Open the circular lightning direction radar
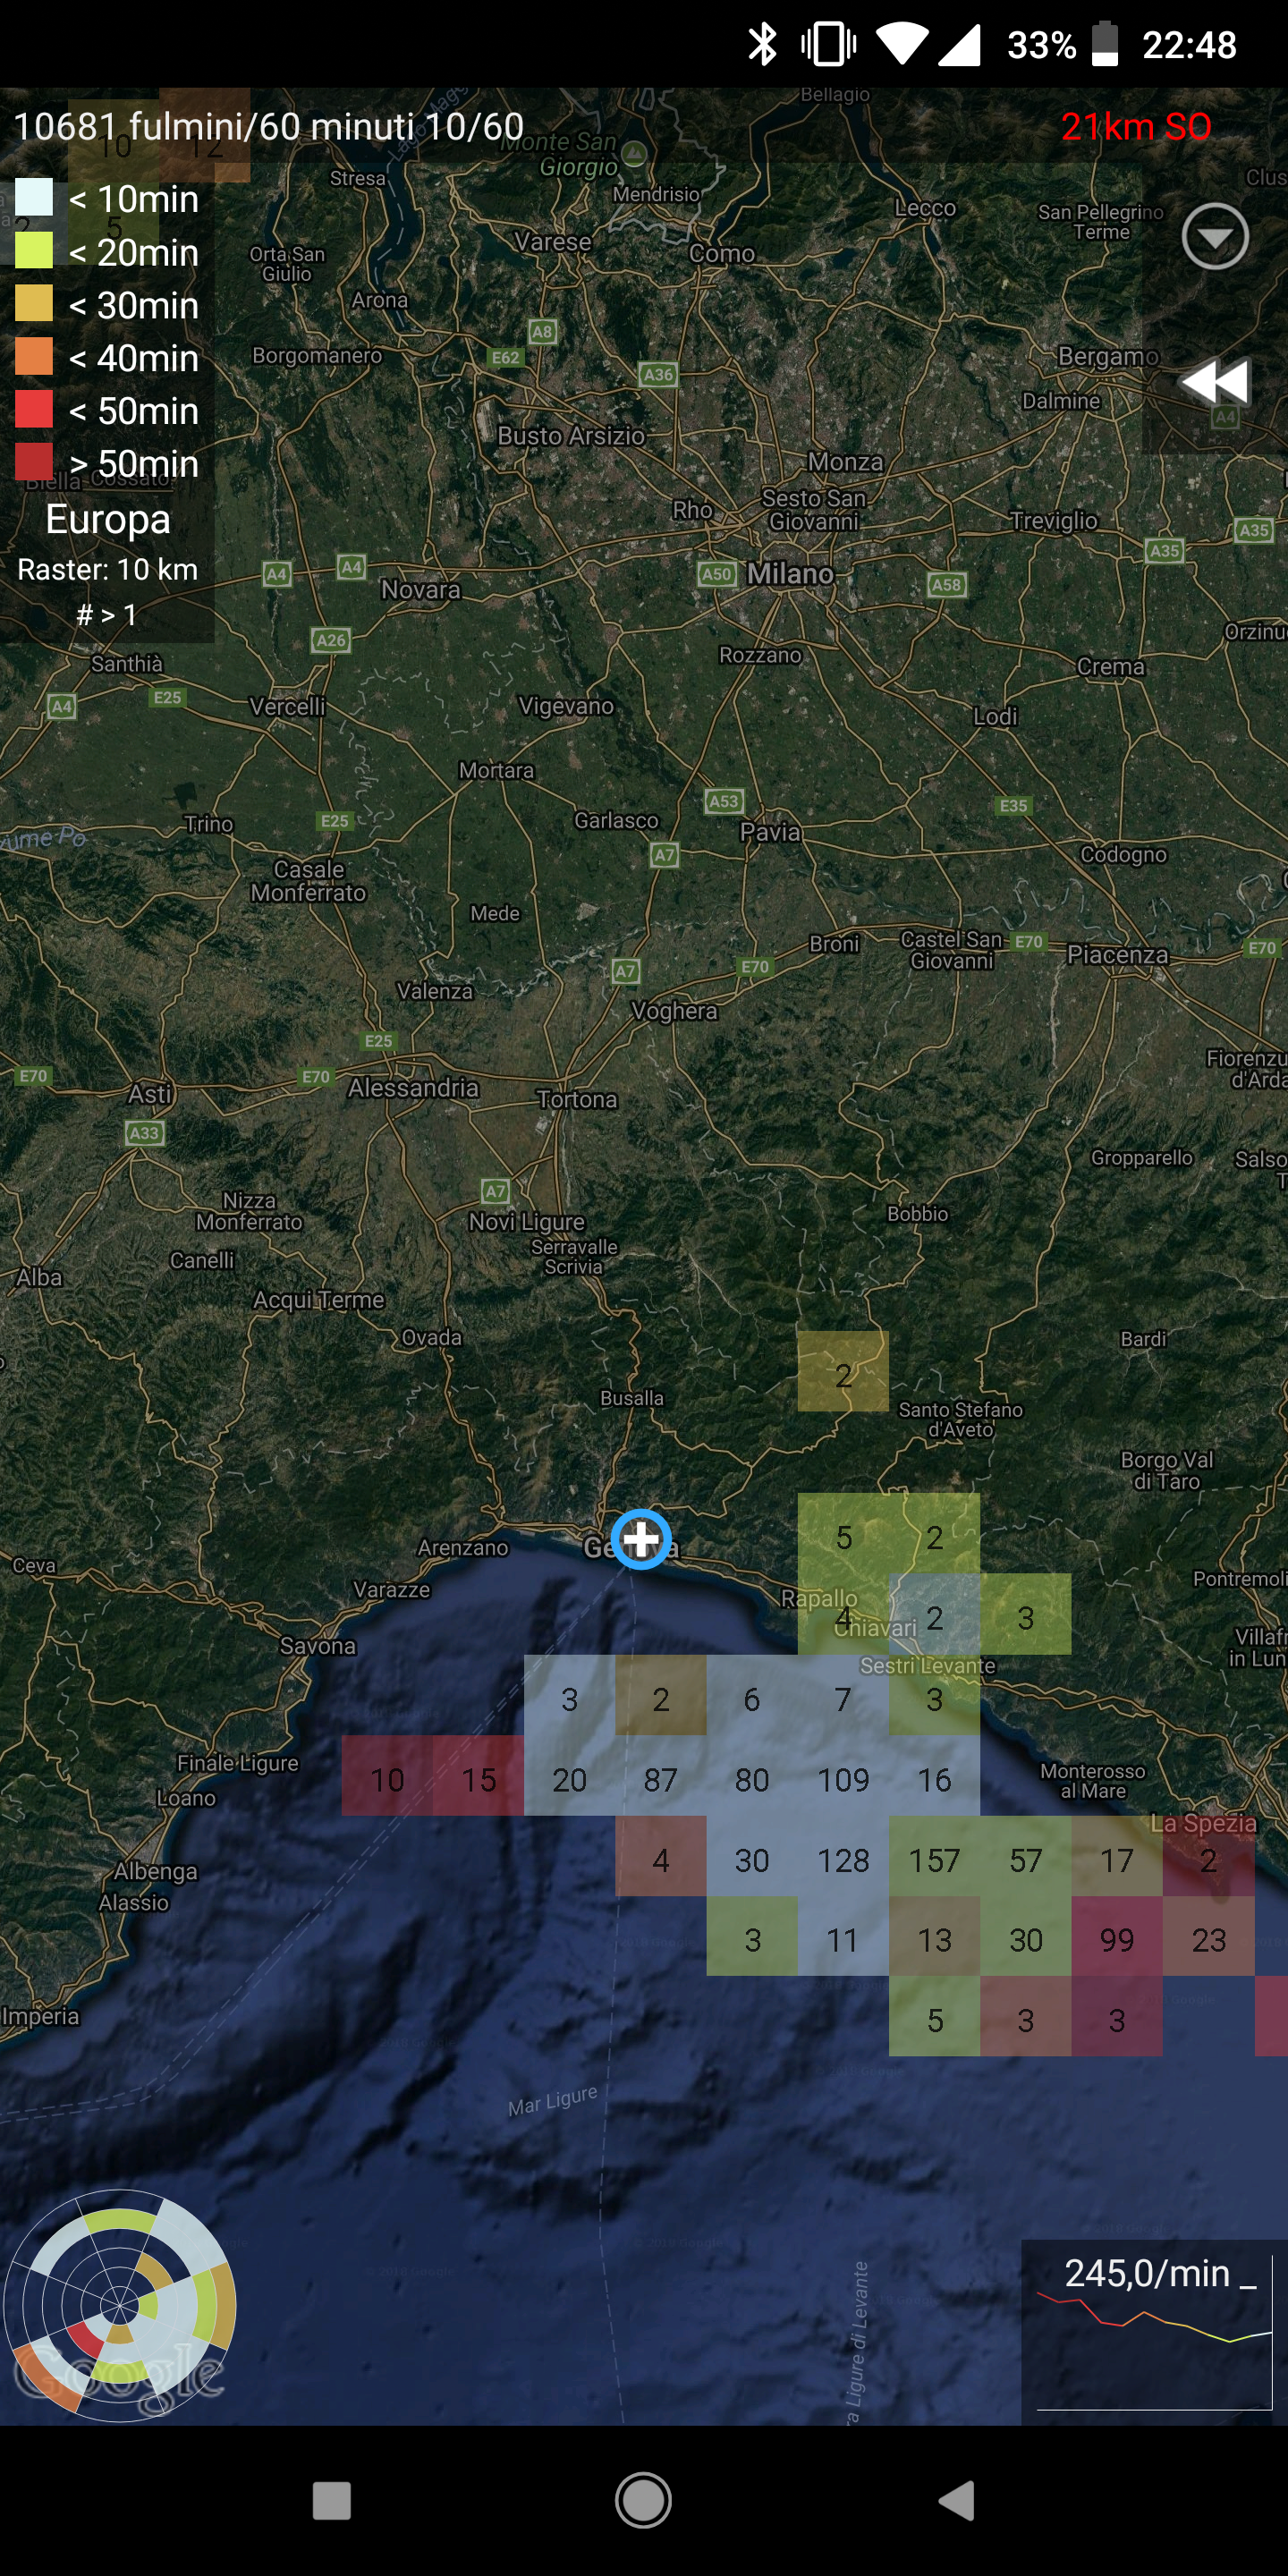The height and width of the screenshot is (2576, 1288). [x=119, y=2305]
